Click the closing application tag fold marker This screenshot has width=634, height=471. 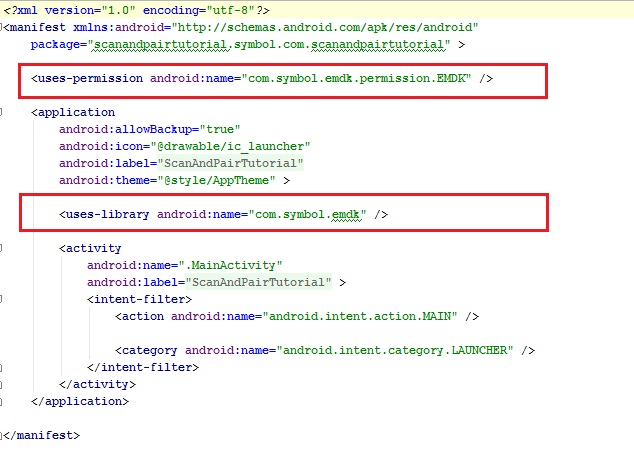tap(5, 401)
